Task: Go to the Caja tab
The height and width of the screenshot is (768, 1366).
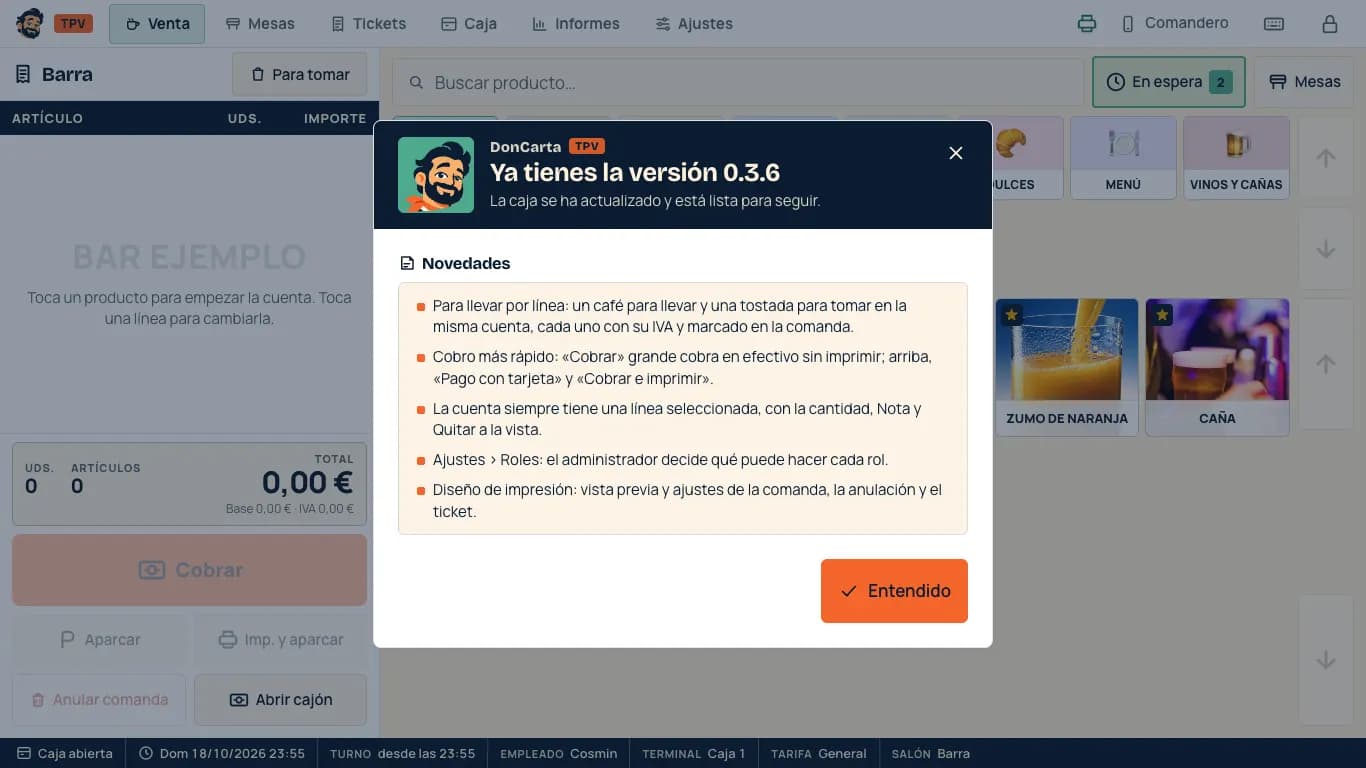Action: point(469,24)
